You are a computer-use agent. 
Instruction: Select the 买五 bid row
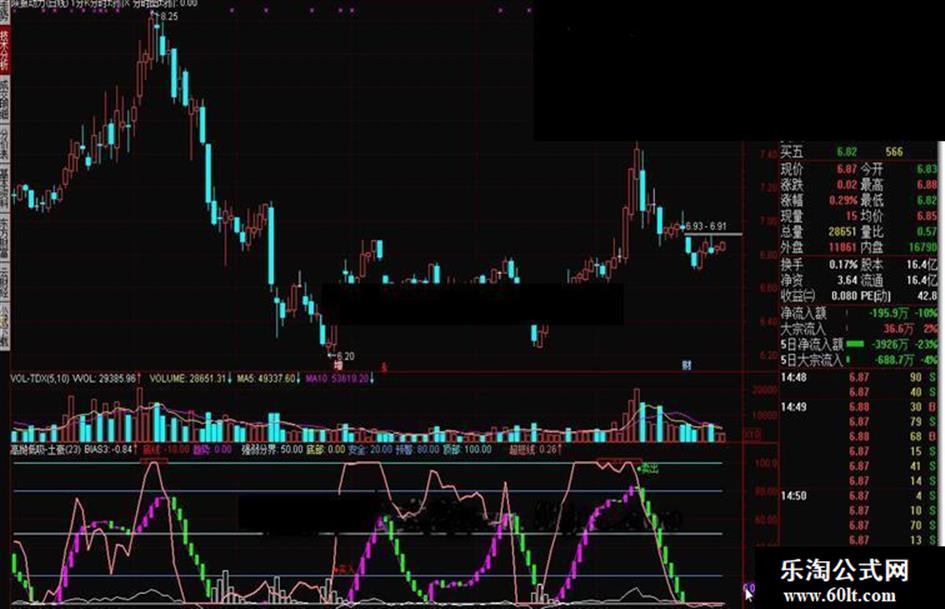coord(858,151)
